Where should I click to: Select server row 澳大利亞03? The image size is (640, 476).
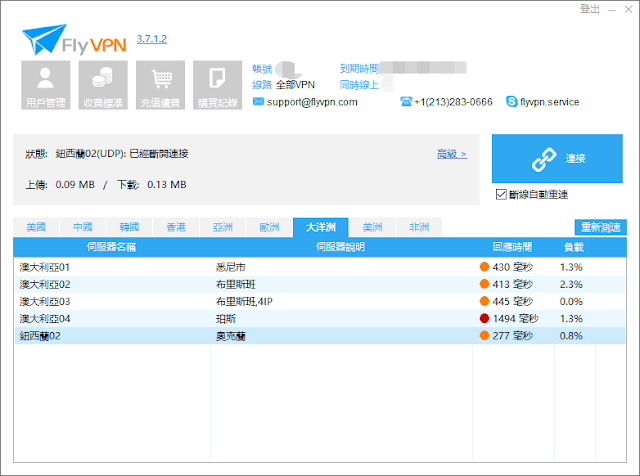(x=320, y=301)
